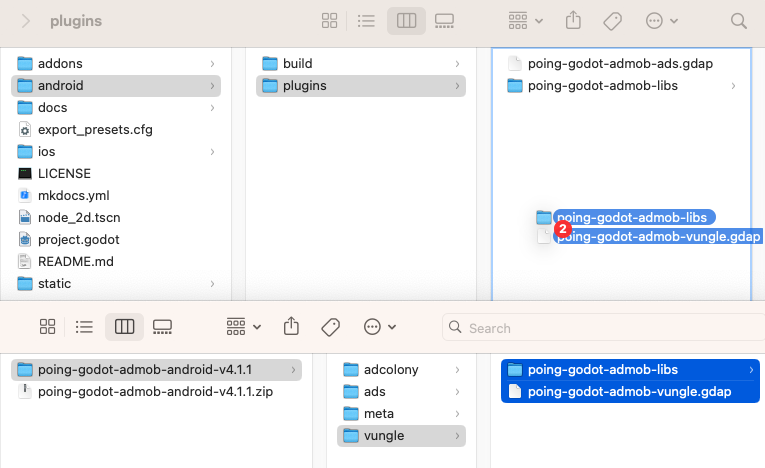Select poing-godot-admob-ads.gdap file
This screenshot has height=468, width=765.
coord(621,63)
